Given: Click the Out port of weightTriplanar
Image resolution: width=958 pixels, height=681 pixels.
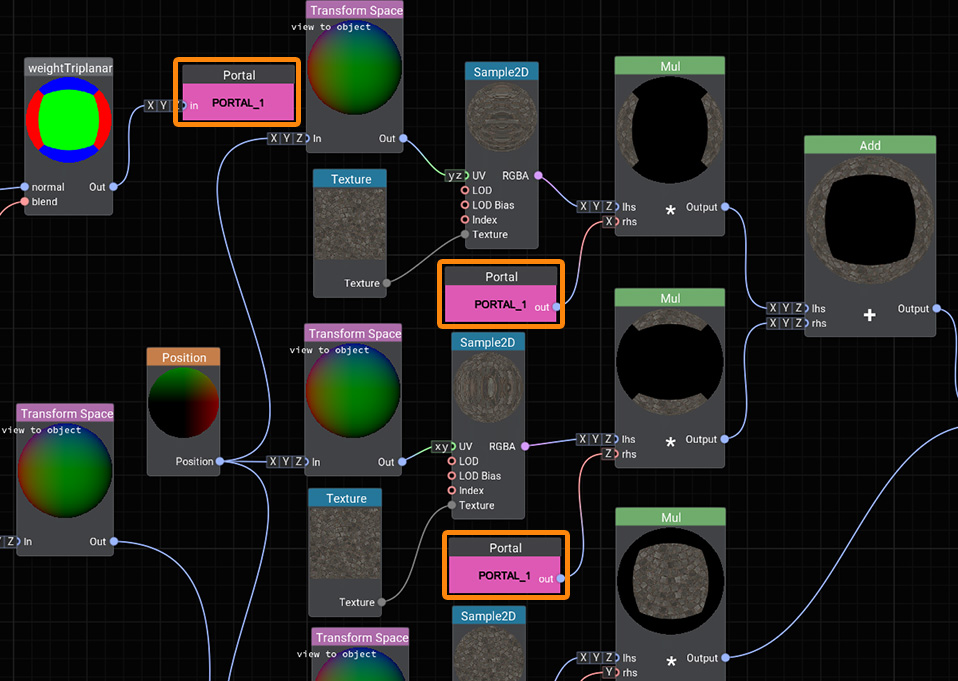Looking at the screenshot, I should (x=114, y=187).
